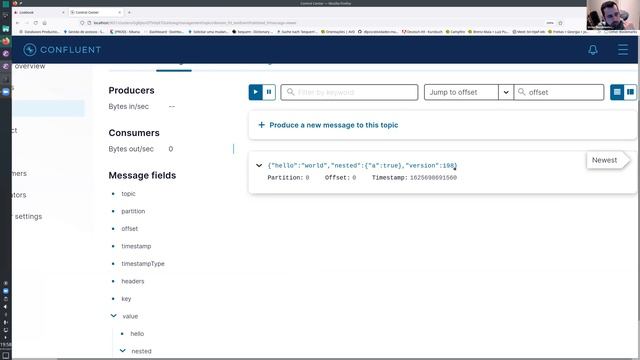Switch to the Control Center browser tab

coord(95,12)
